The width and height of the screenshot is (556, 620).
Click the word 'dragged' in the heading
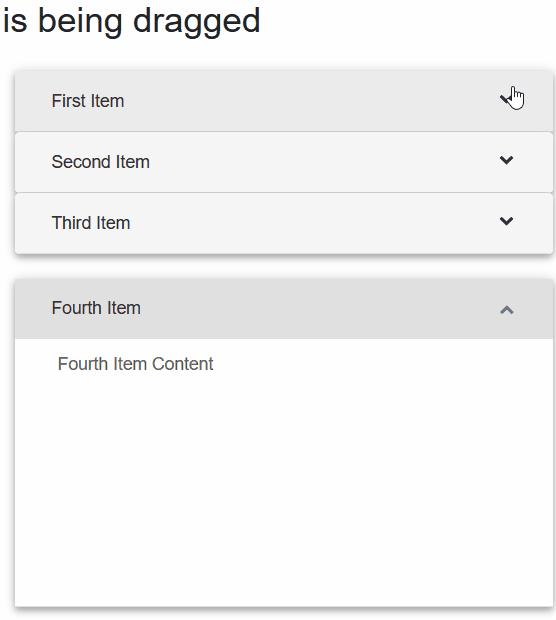pyautogui.click(x=197, y=23)
